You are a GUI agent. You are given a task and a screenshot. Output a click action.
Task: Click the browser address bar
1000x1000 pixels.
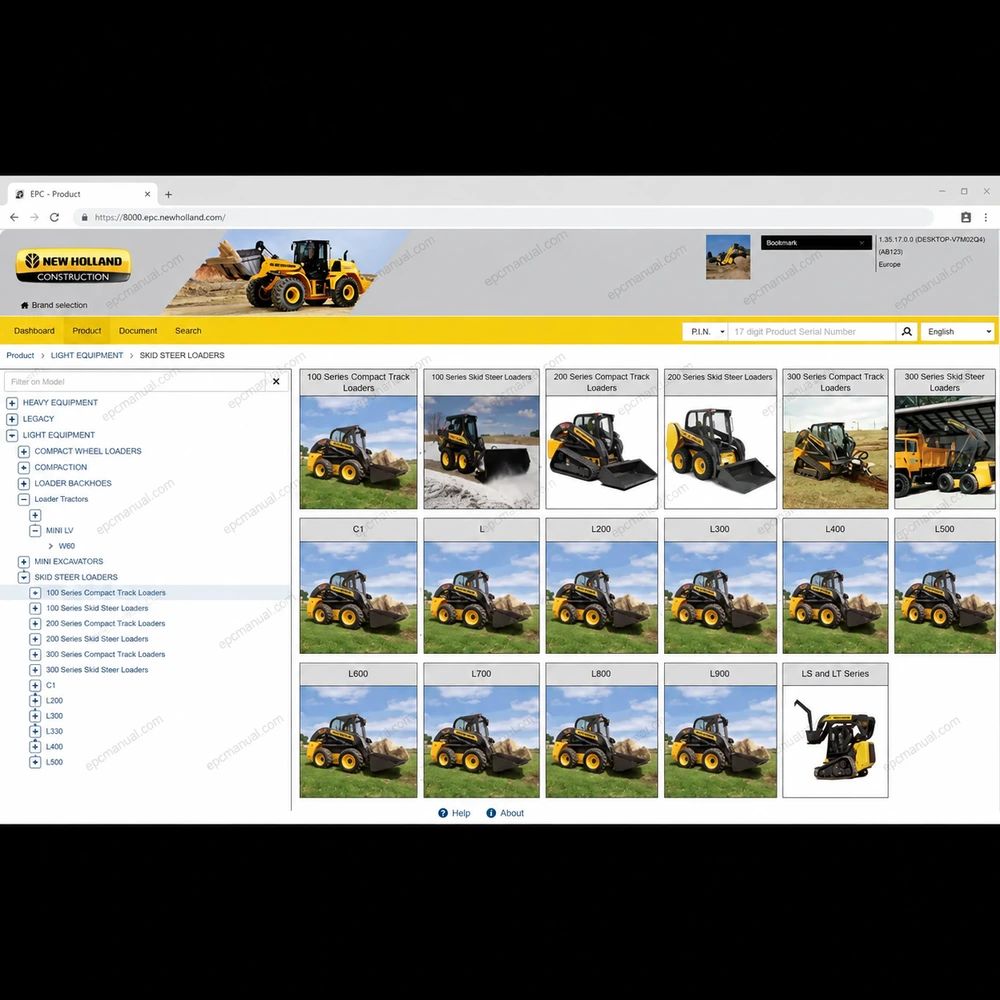504,217
